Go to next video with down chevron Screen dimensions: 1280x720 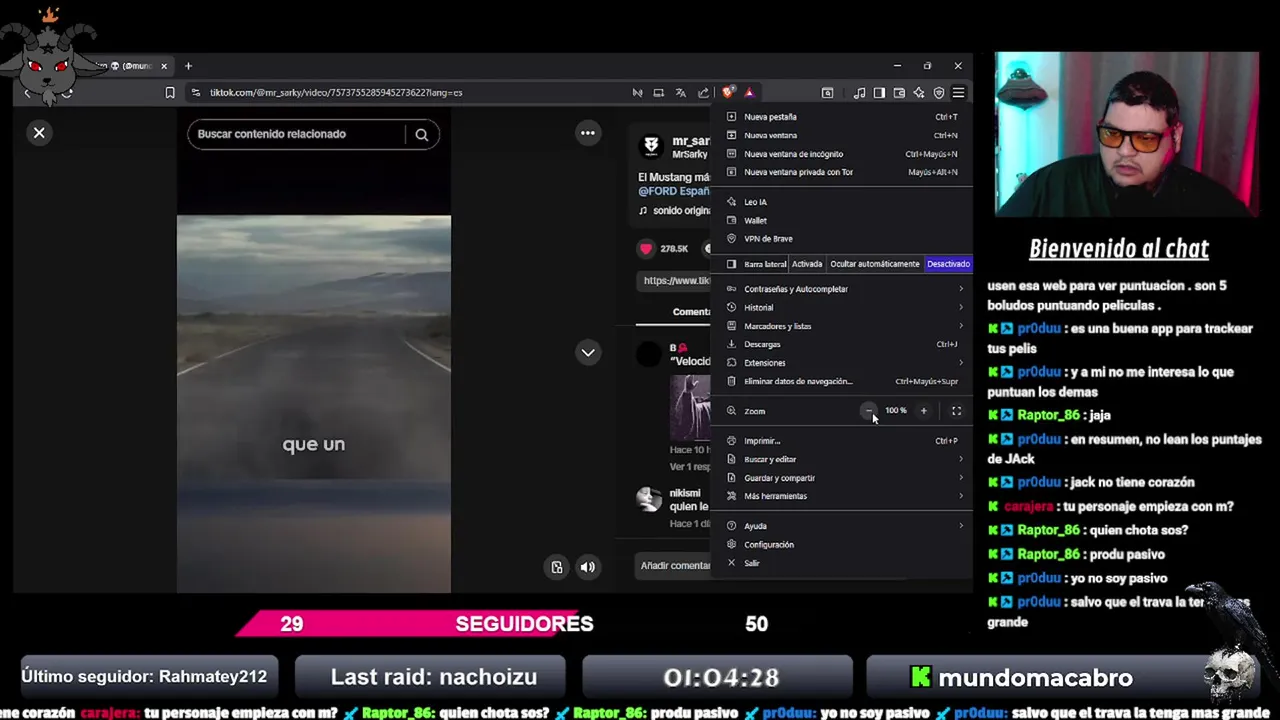[x=588, y=352]
